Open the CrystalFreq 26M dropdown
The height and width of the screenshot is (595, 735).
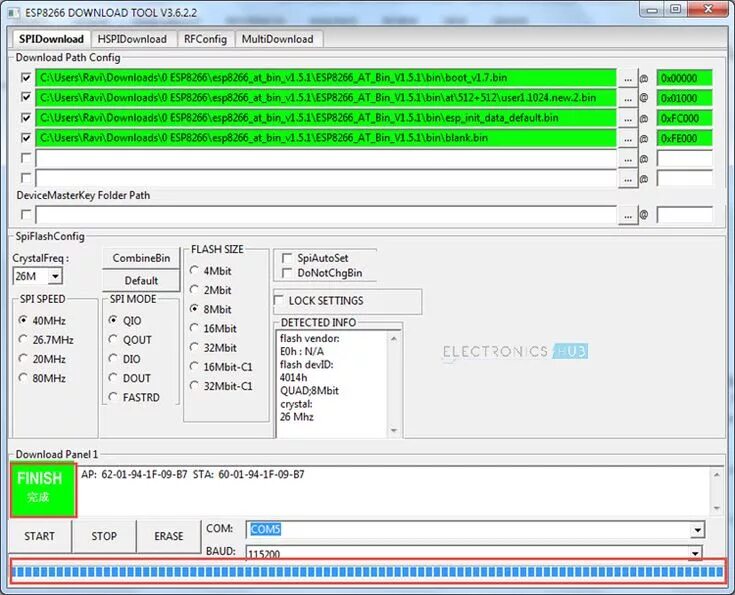(55, 276)
